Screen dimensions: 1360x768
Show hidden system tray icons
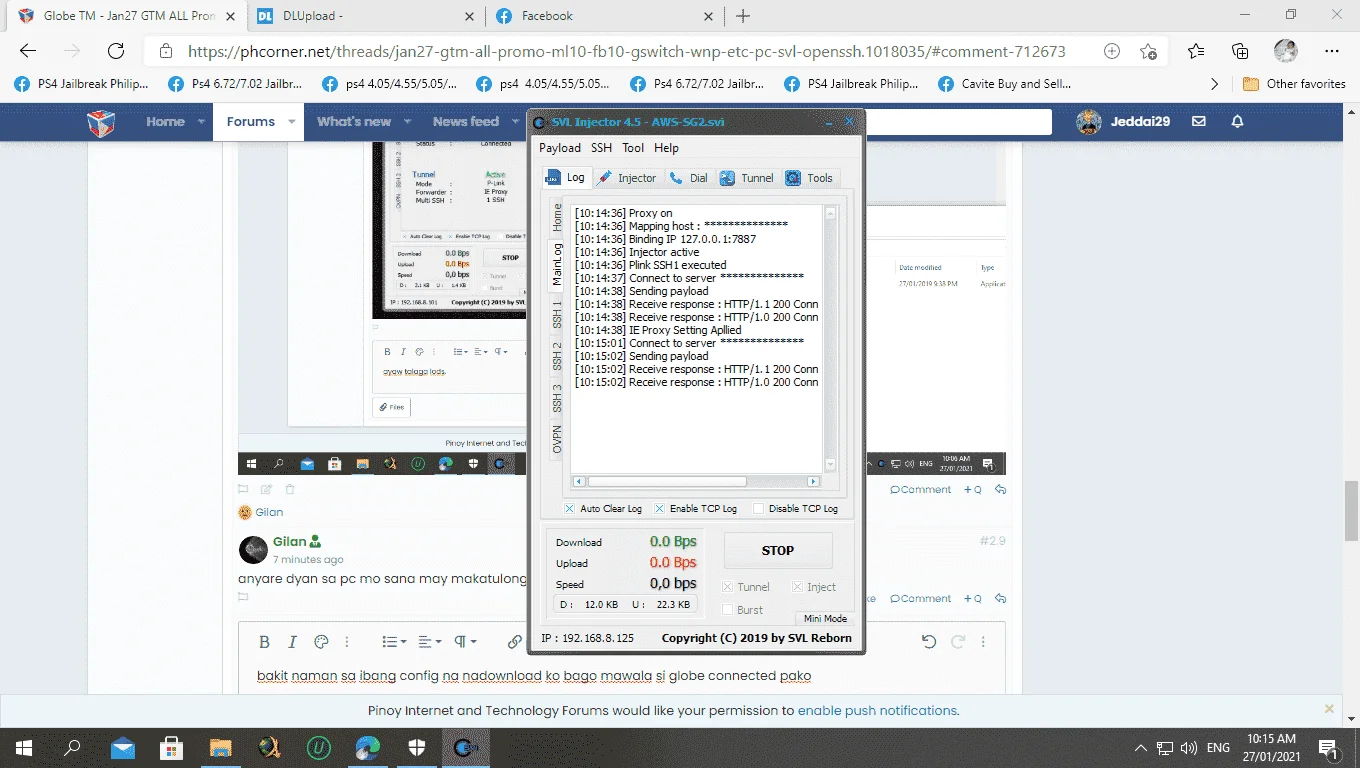(x=1140, y=747)
